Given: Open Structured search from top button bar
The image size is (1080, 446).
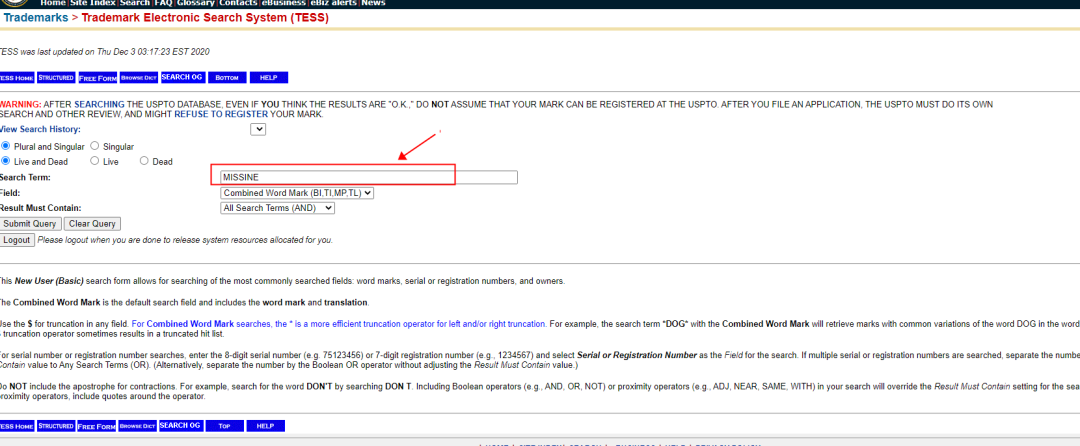Looking at the screenshot, I should pyautogui.click(x=56, y=78).
